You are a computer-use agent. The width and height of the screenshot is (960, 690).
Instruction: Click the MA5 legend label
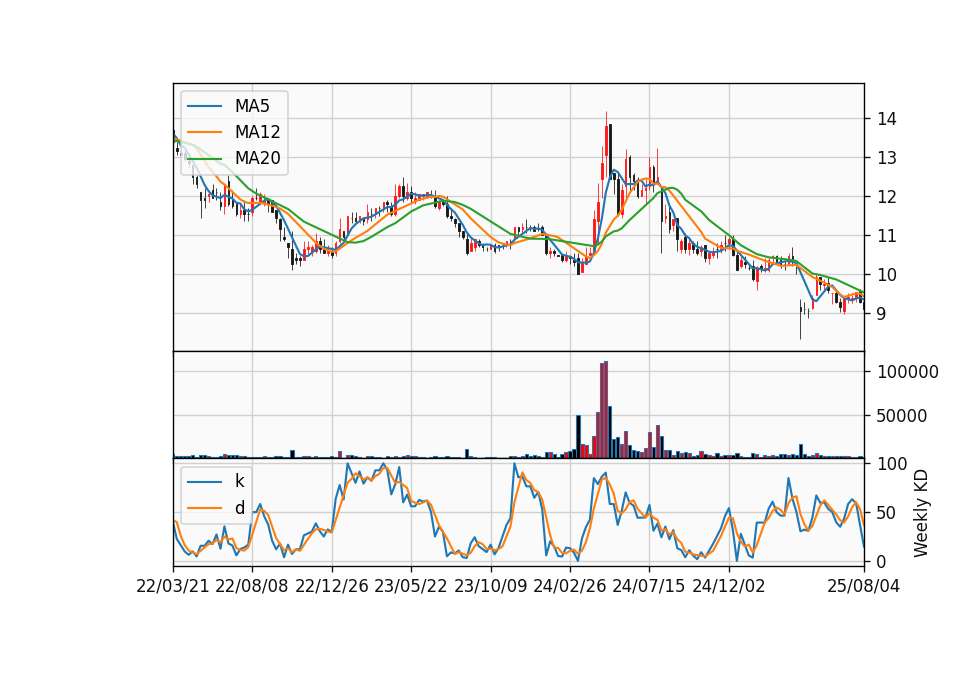[x=252, y=106]
